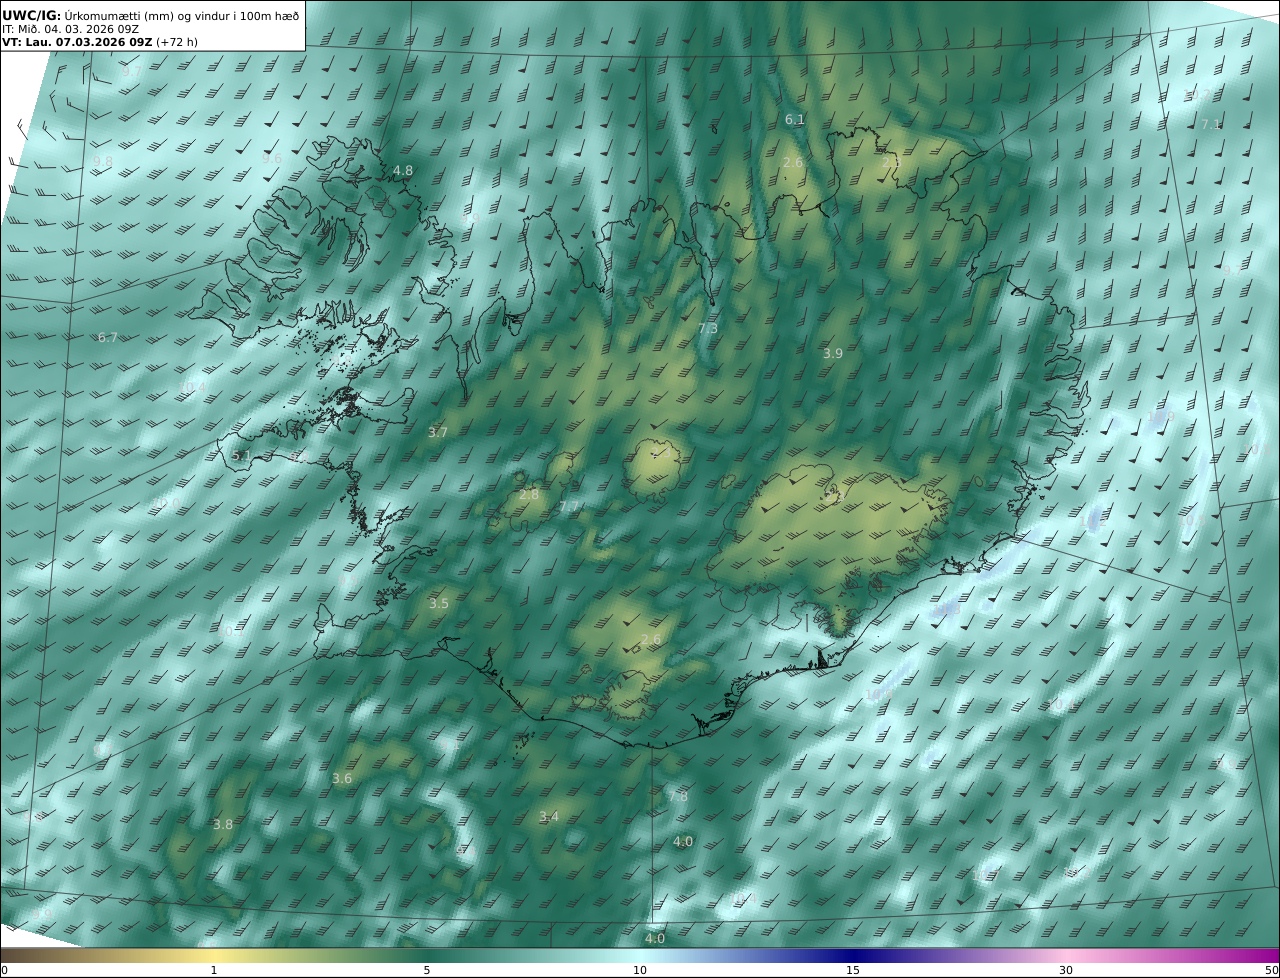Click the 9.6 value label on the map
Screen dimensions: 1280x978
272,158
